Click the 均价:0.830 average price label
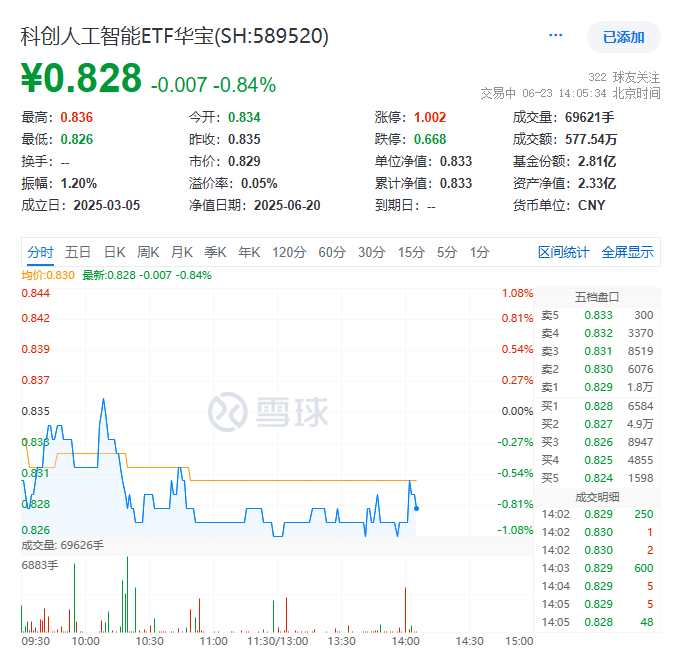Viewport: 673px width, 658px height. coord(48,275)
